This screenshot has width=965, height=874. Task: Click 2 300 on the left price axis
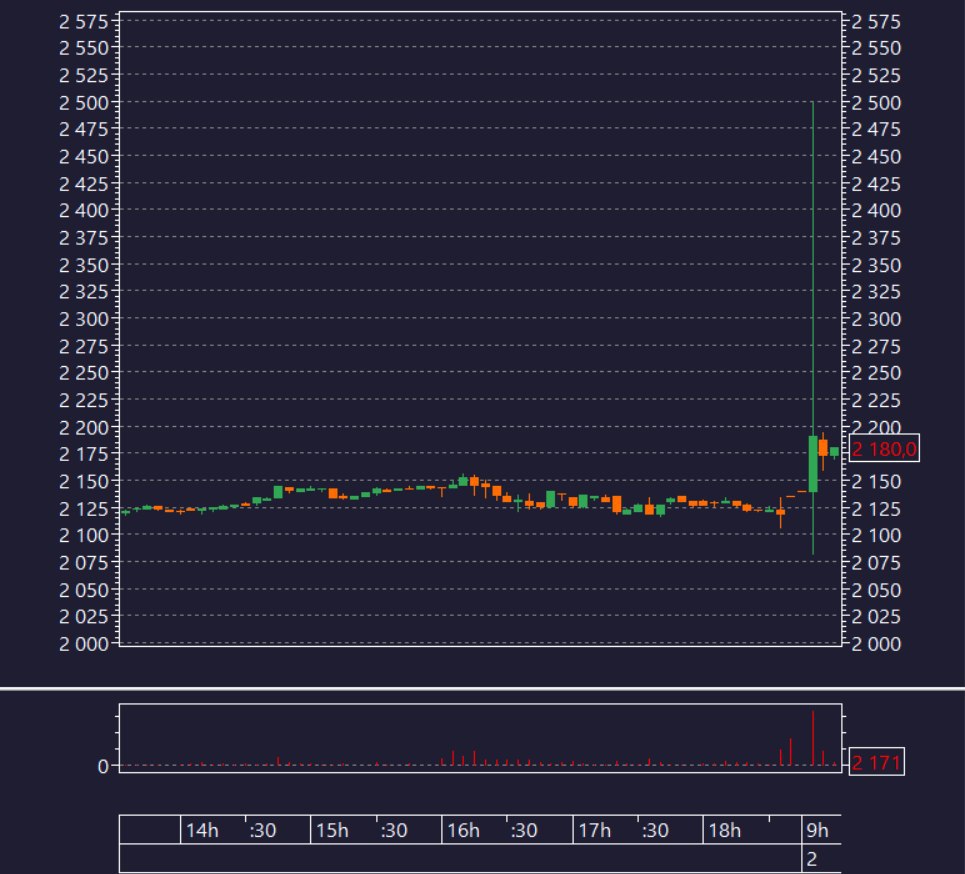[84, 319]
